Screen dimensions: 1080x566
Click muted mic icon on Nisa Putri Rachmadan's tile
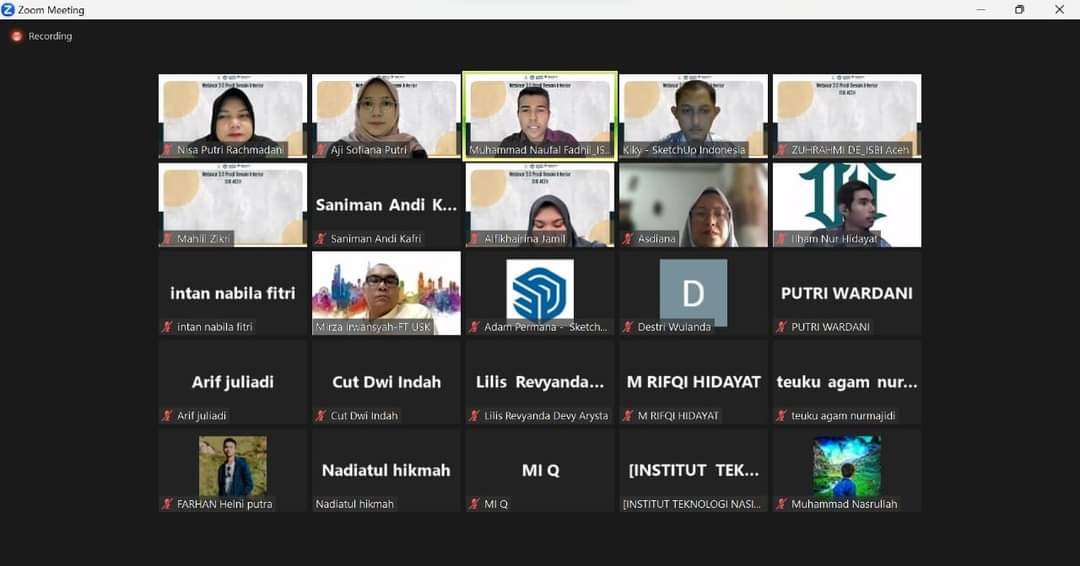click(168, 150)
